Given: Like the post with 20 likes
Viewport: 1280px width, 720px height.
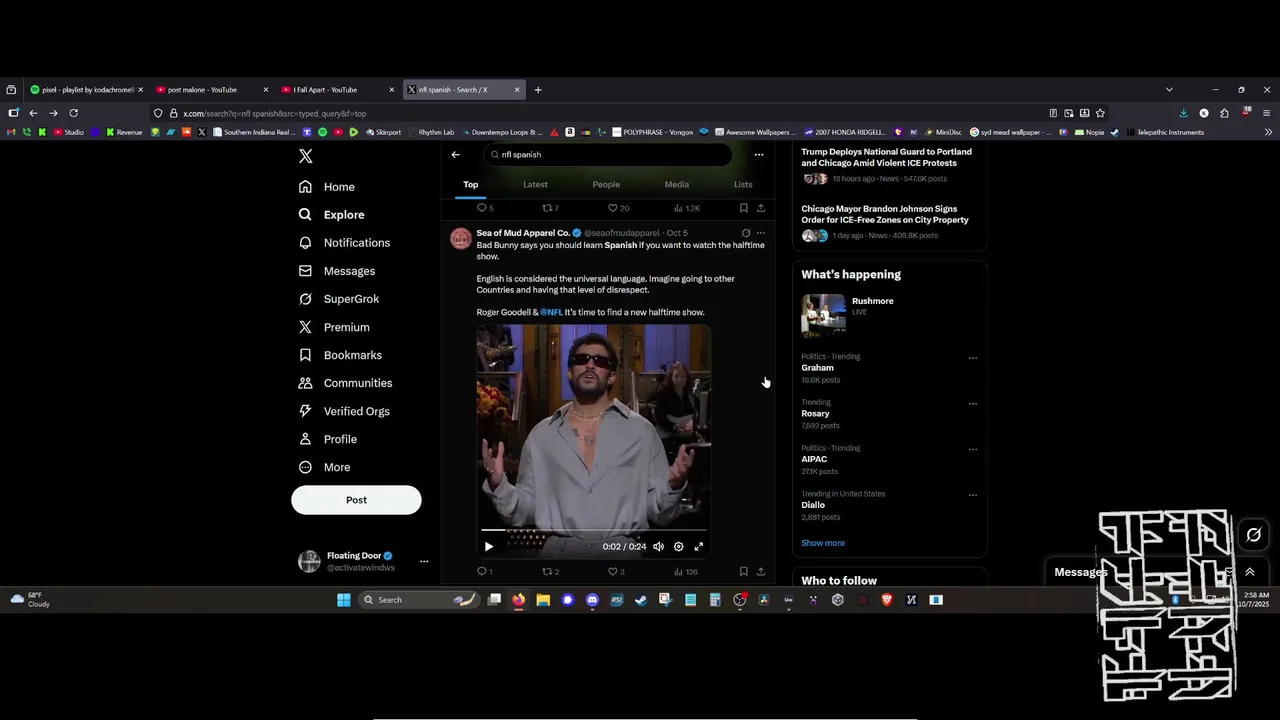Looking at the screenshot, I should coord(619,208).
